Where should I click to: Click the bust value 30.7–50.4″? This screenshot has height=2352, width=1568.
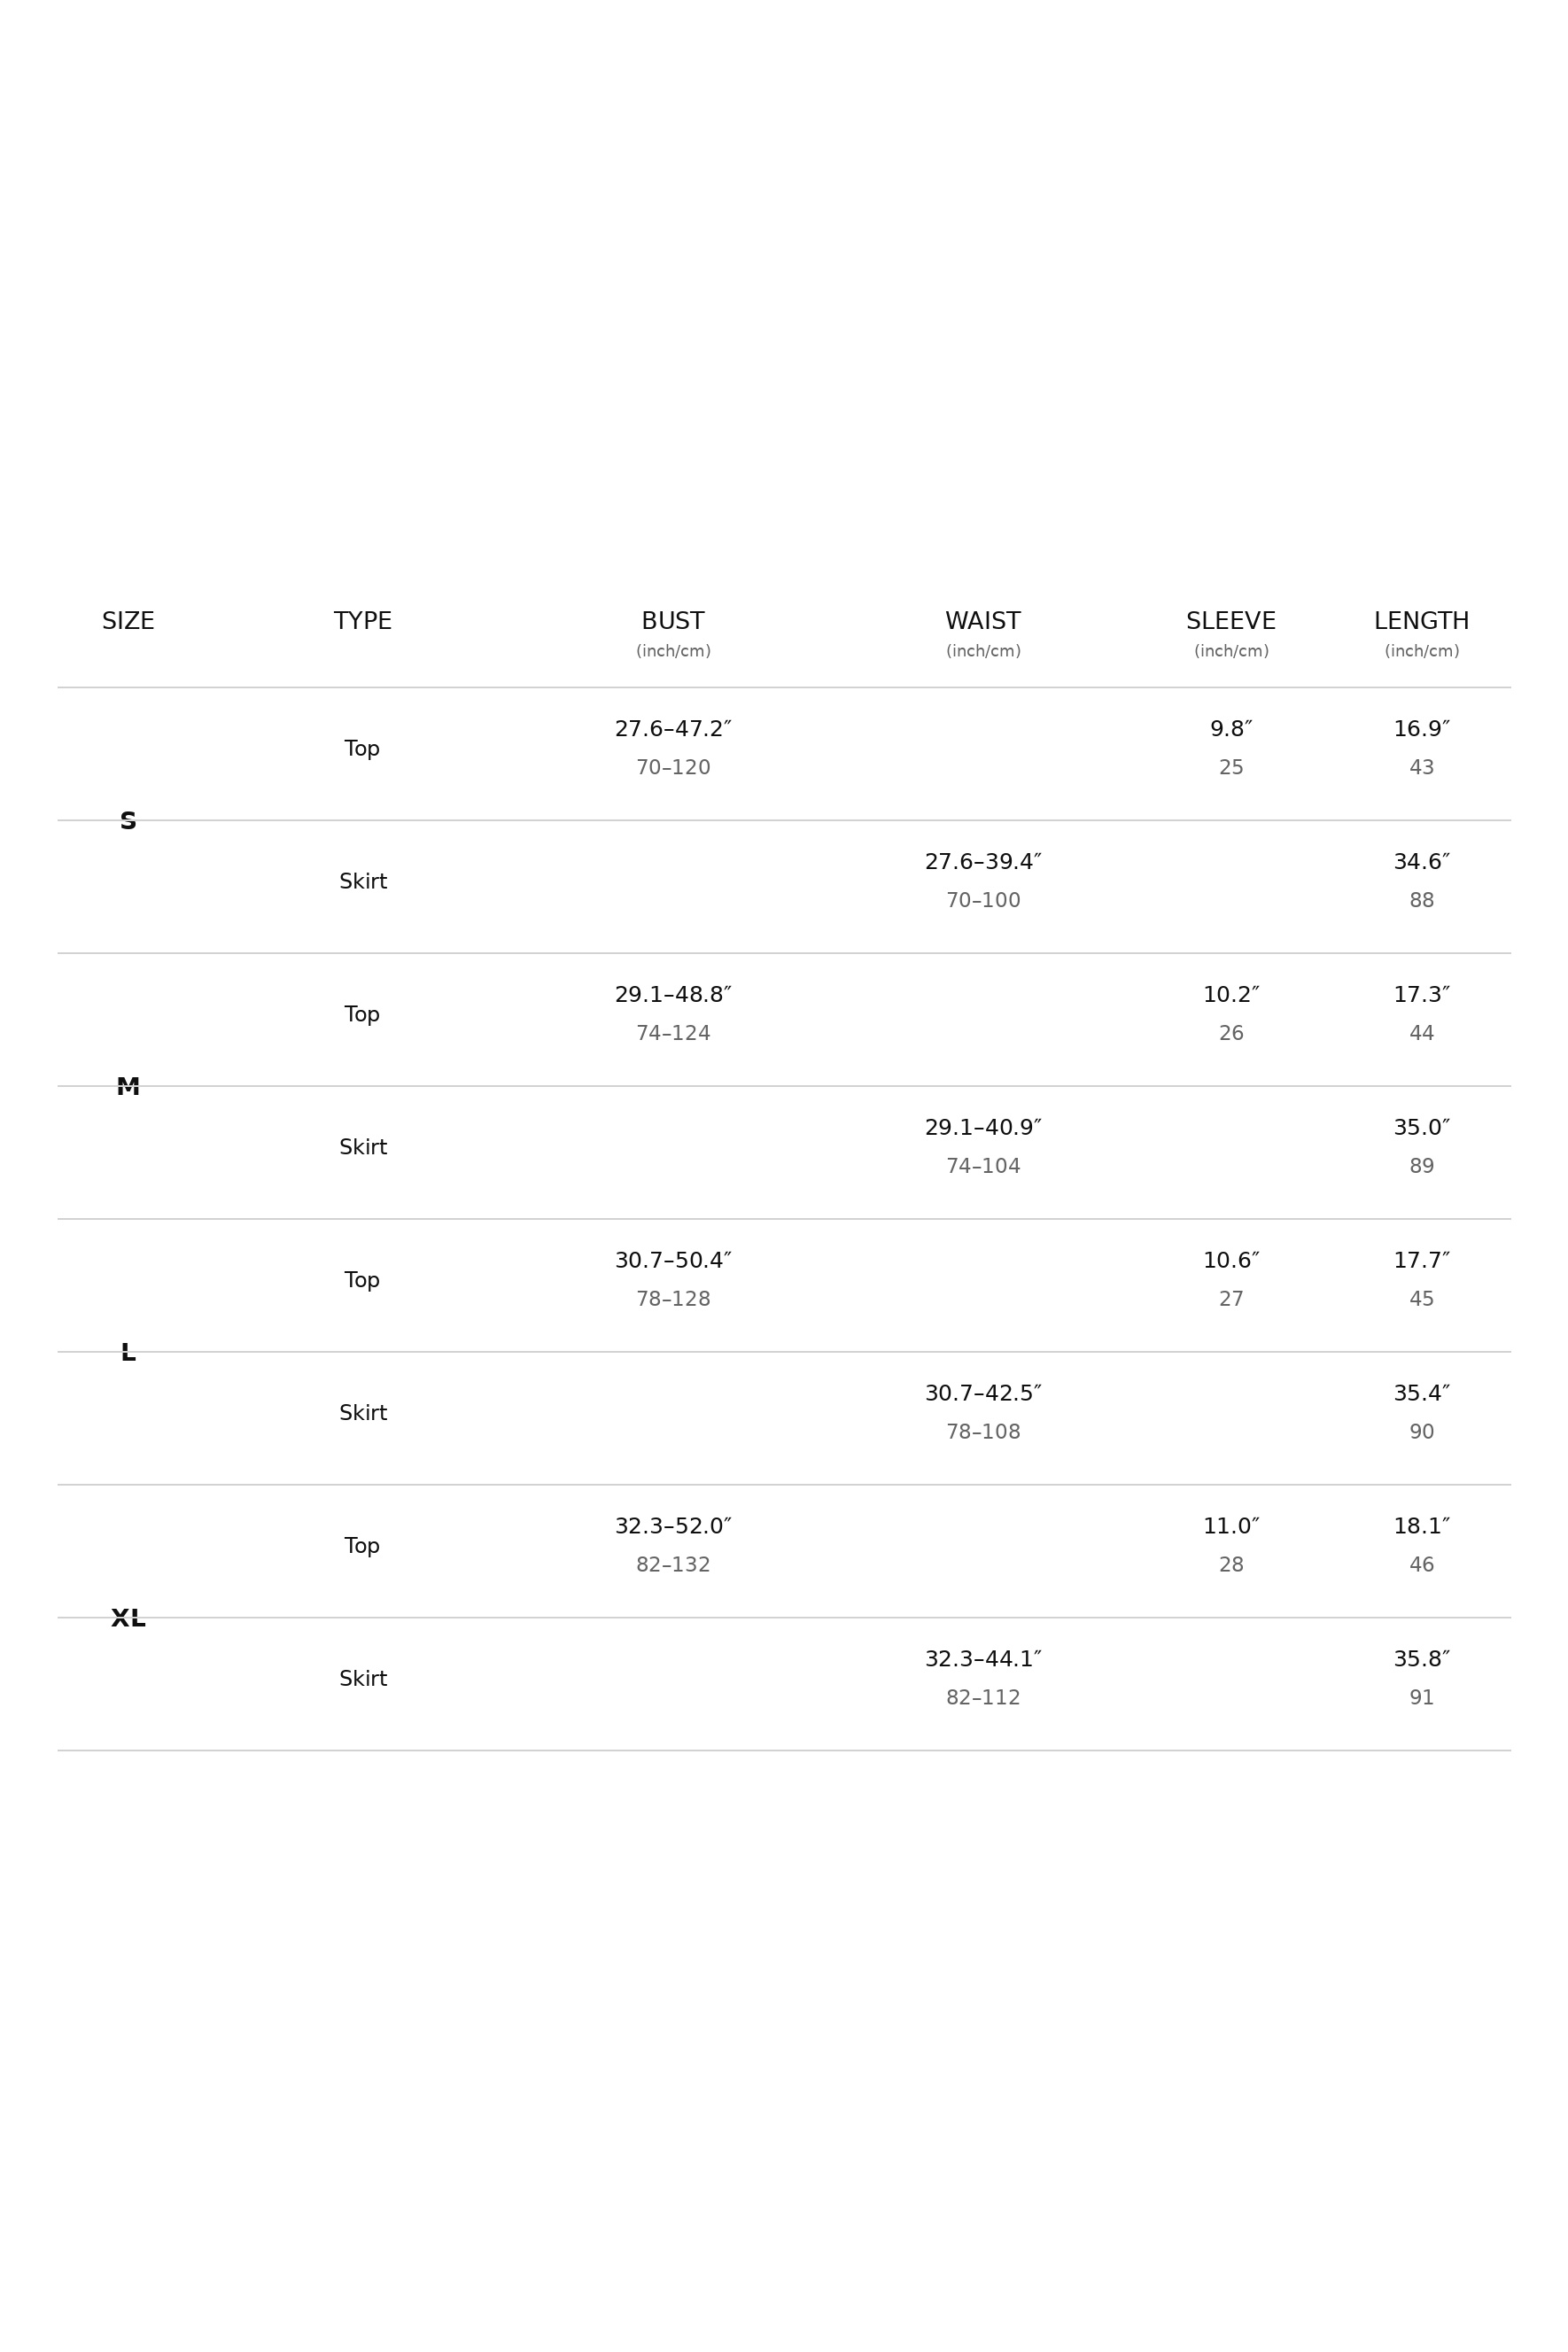(x=673, y=1261)
